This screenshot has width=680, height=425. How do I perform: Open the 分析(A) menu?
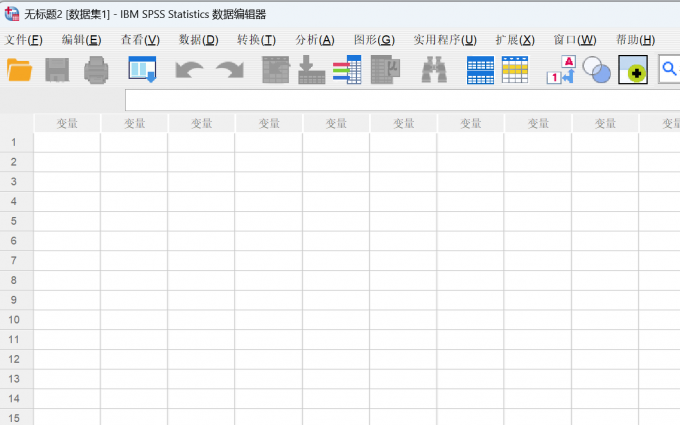(315, 40)
